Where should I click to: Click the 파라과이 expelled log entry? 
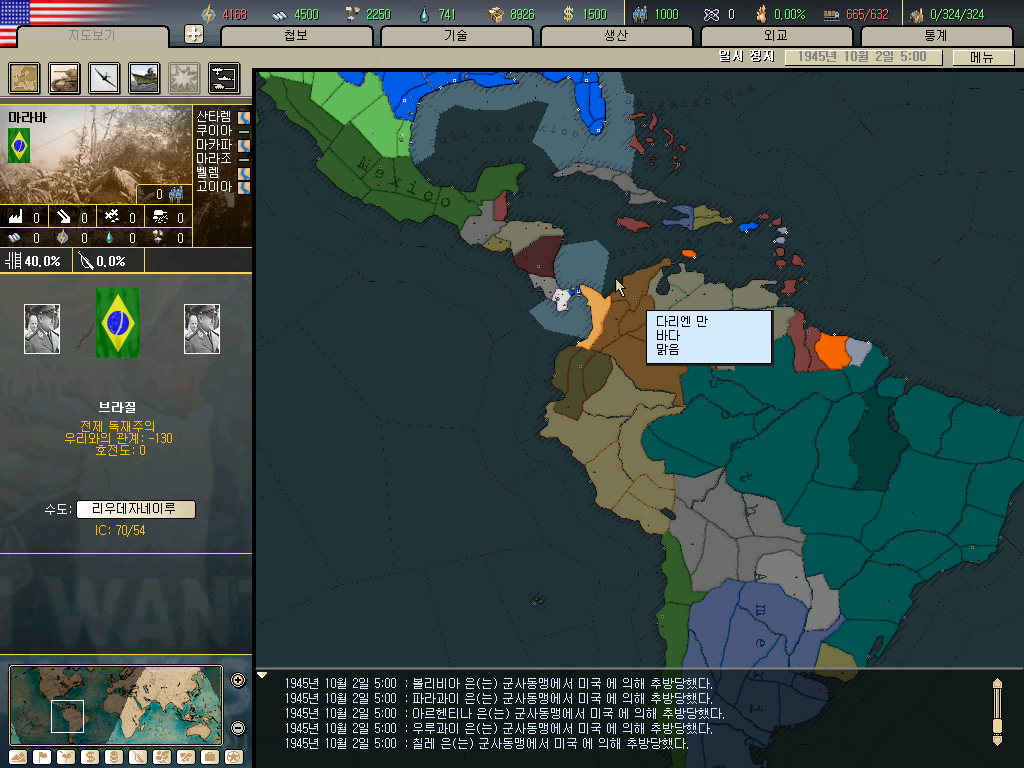click(498, 698)
